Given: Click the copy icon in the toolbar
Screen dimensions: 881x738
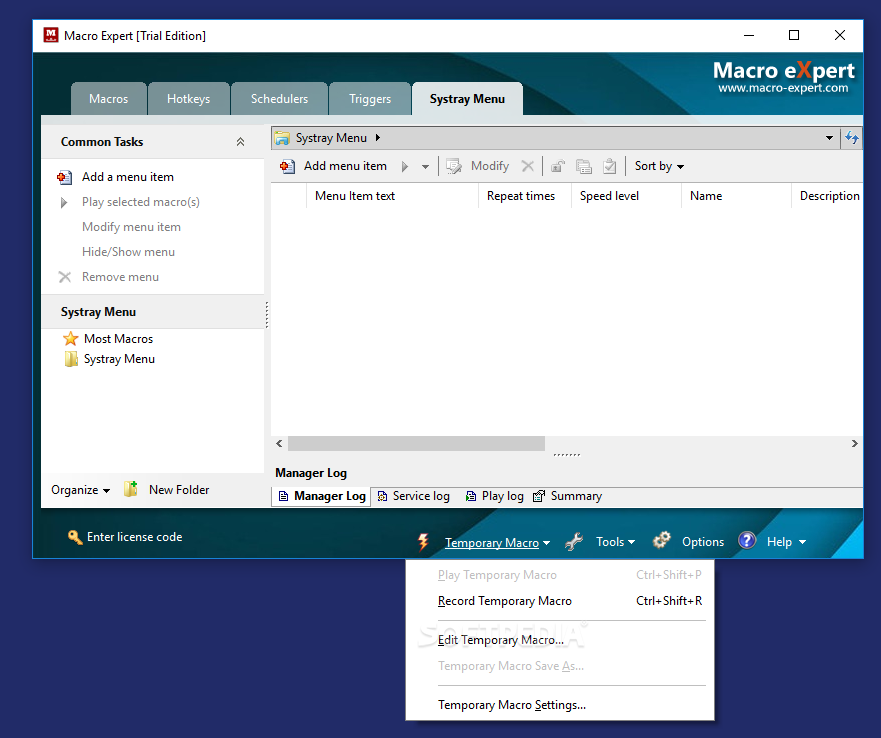Looking at the screenshot, I should point(584,166).
